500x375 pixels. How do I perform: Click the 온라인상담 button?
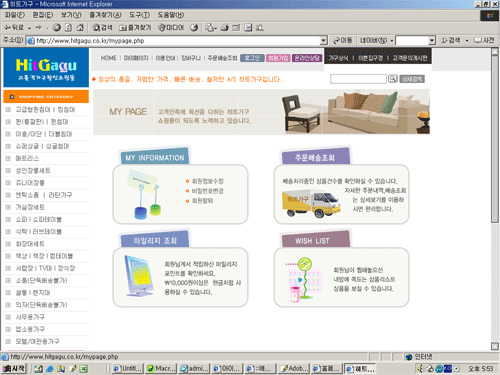(307, 58)
